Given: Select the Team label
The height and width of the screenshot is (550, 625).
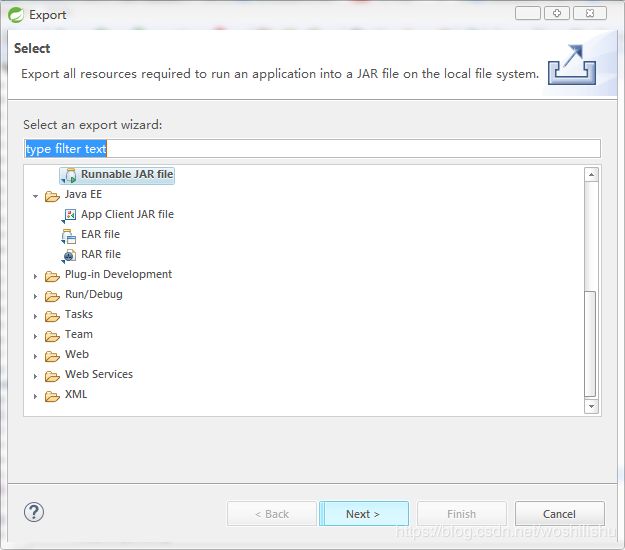Looking at the screenshot, I should tap(79, 334).
